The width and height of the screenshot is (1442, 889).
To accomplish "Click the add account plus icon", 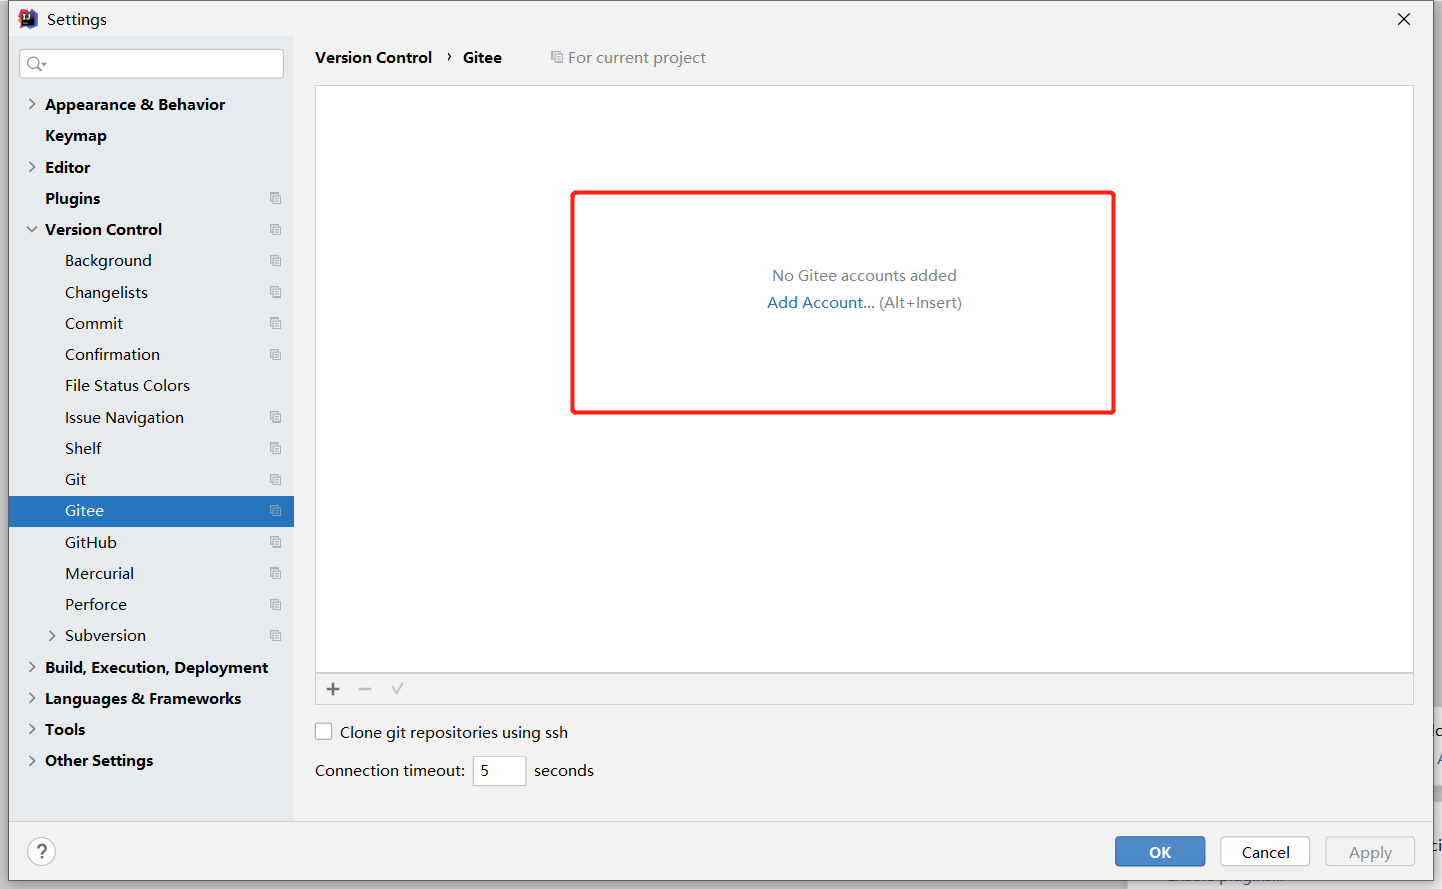I will 333,689.
